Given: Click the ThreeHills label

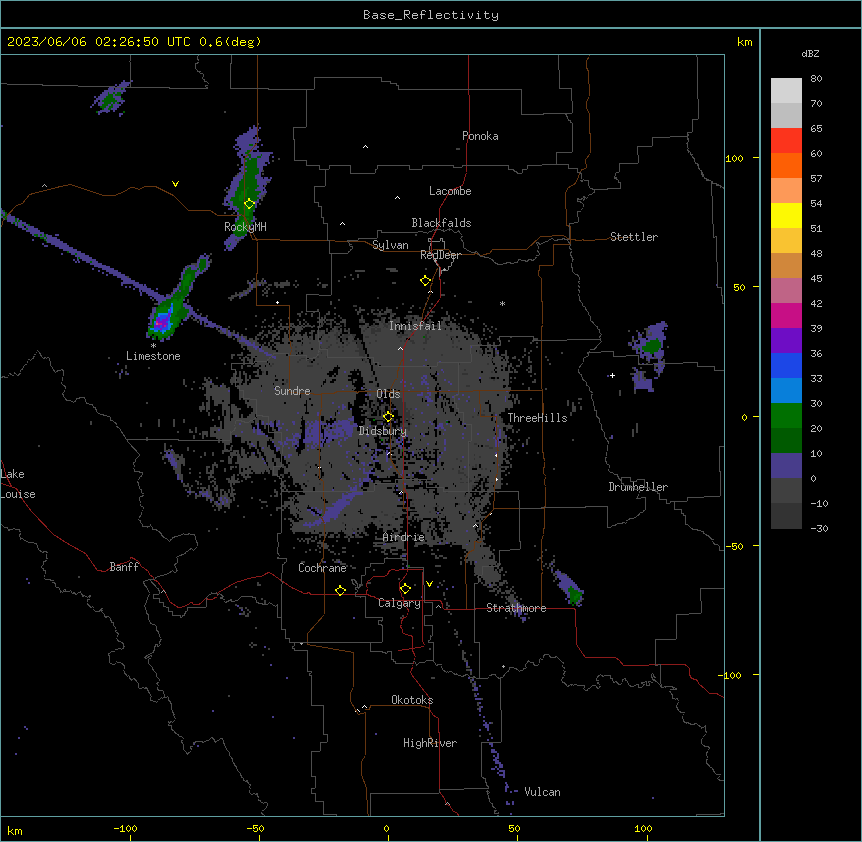Looking at the screenshot, I should tap(537, 418).
